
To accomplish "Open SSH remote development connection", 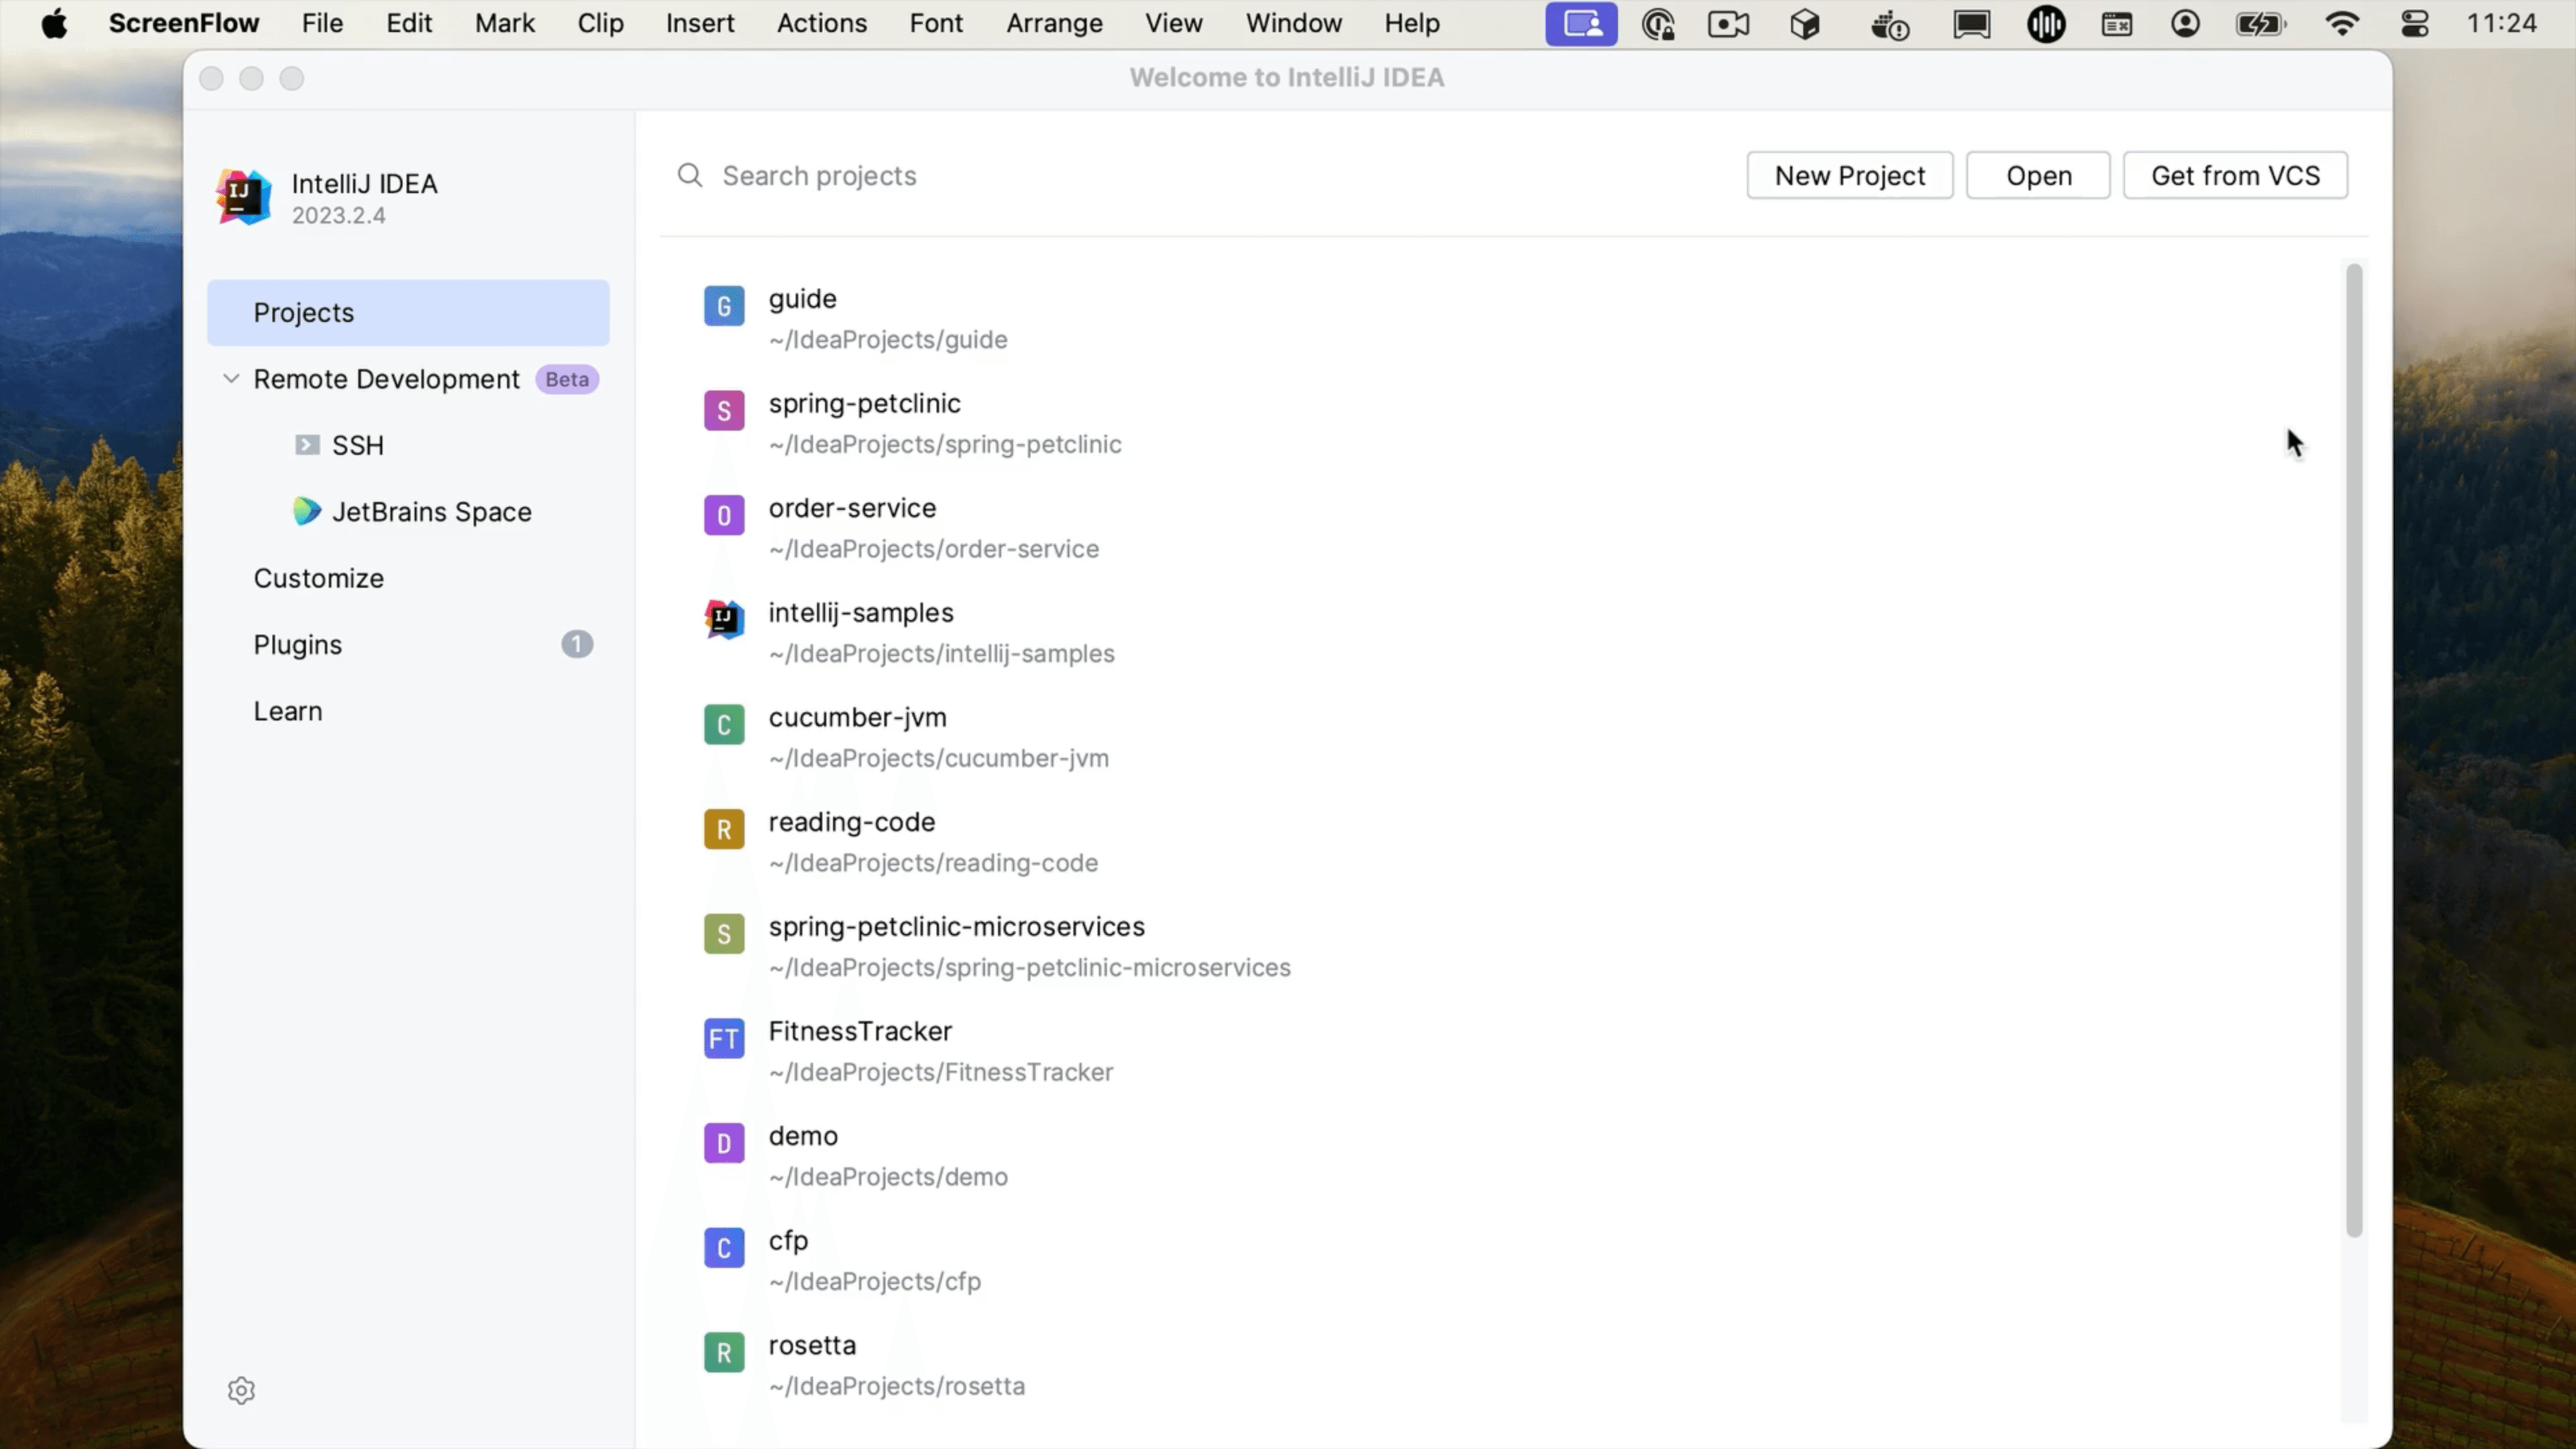I will pyautogui.click(x=359, y=444).
